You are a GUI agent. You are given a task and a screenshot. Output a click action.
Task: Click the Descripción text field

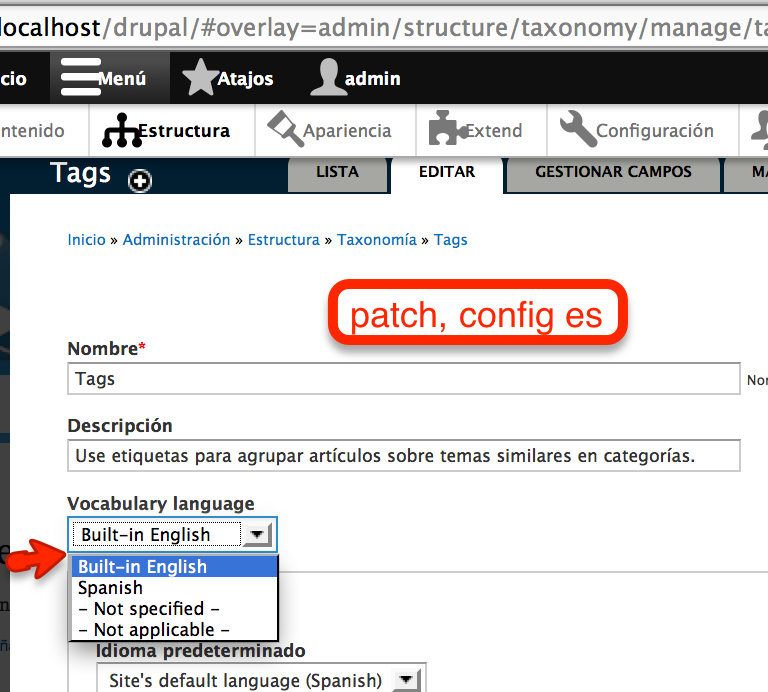click(x=404, y=456)
